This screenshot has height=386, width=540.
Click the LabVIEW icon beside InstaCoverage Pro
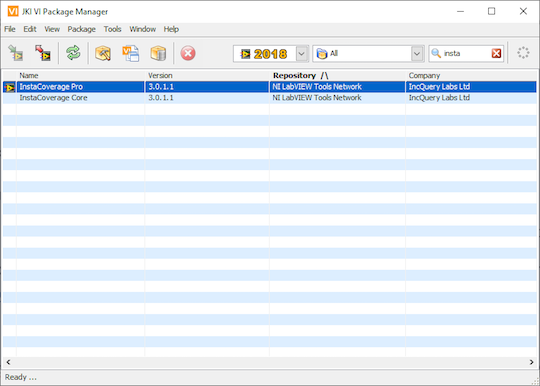(x=9, y=87)
